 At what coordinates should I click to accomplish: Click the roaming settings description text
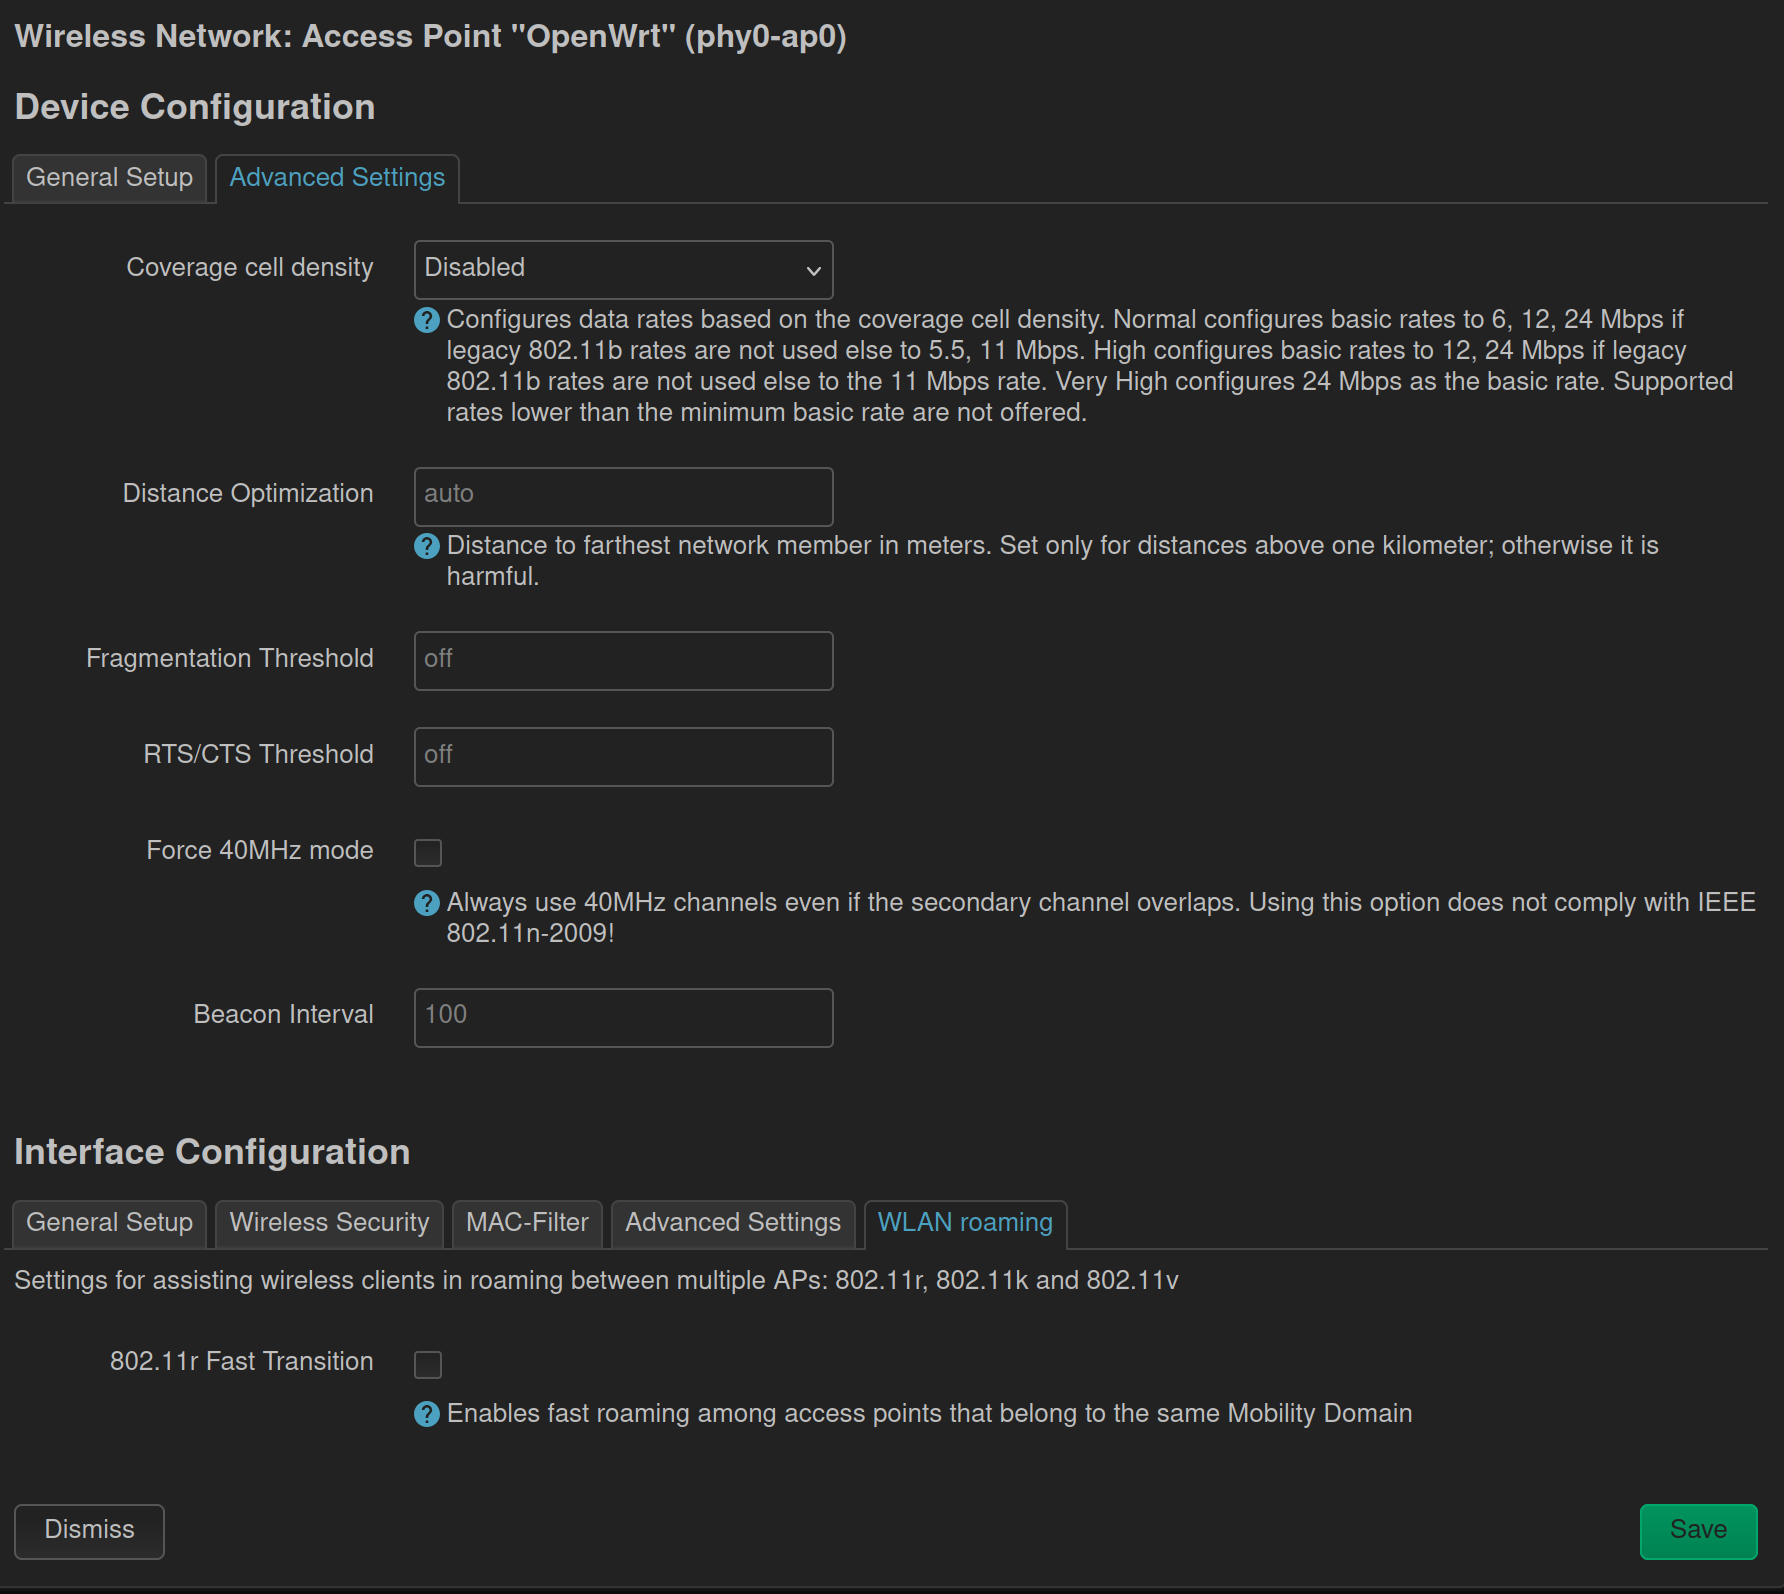click(x=596, y=1281)
